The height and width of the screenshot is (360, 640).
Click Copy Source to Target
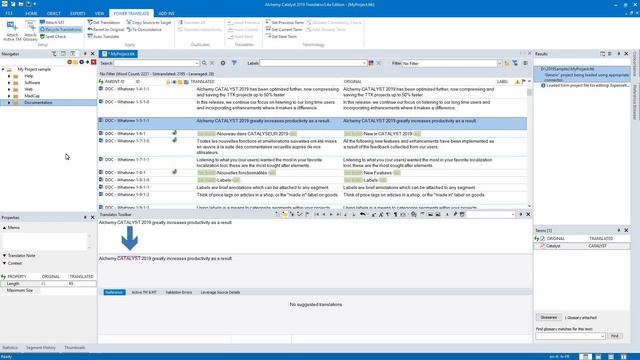149,22
